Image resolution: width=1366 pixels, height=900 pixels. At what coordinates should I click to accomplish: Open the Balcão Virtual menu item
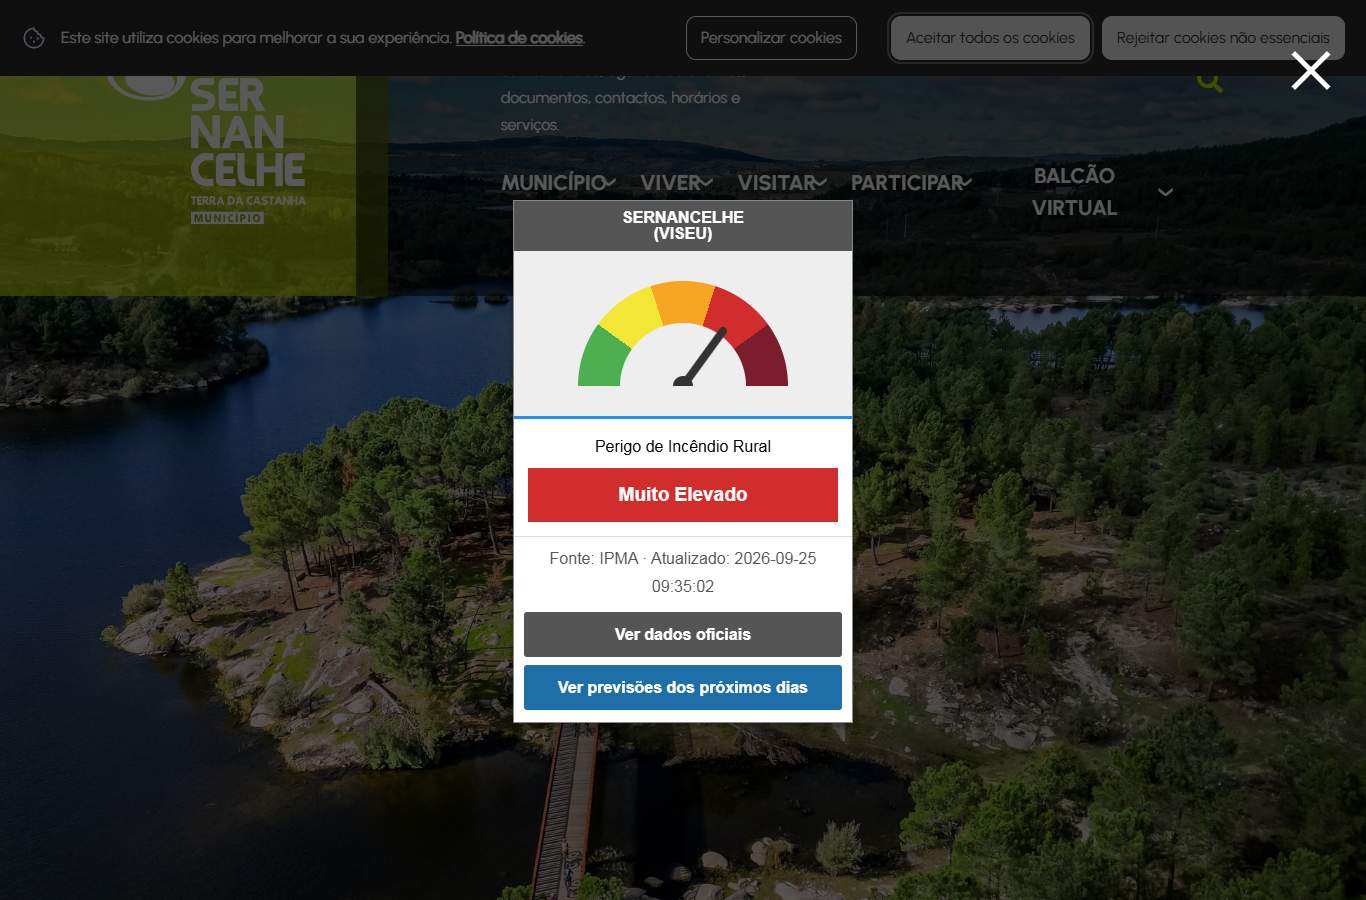pos(1074,191)
